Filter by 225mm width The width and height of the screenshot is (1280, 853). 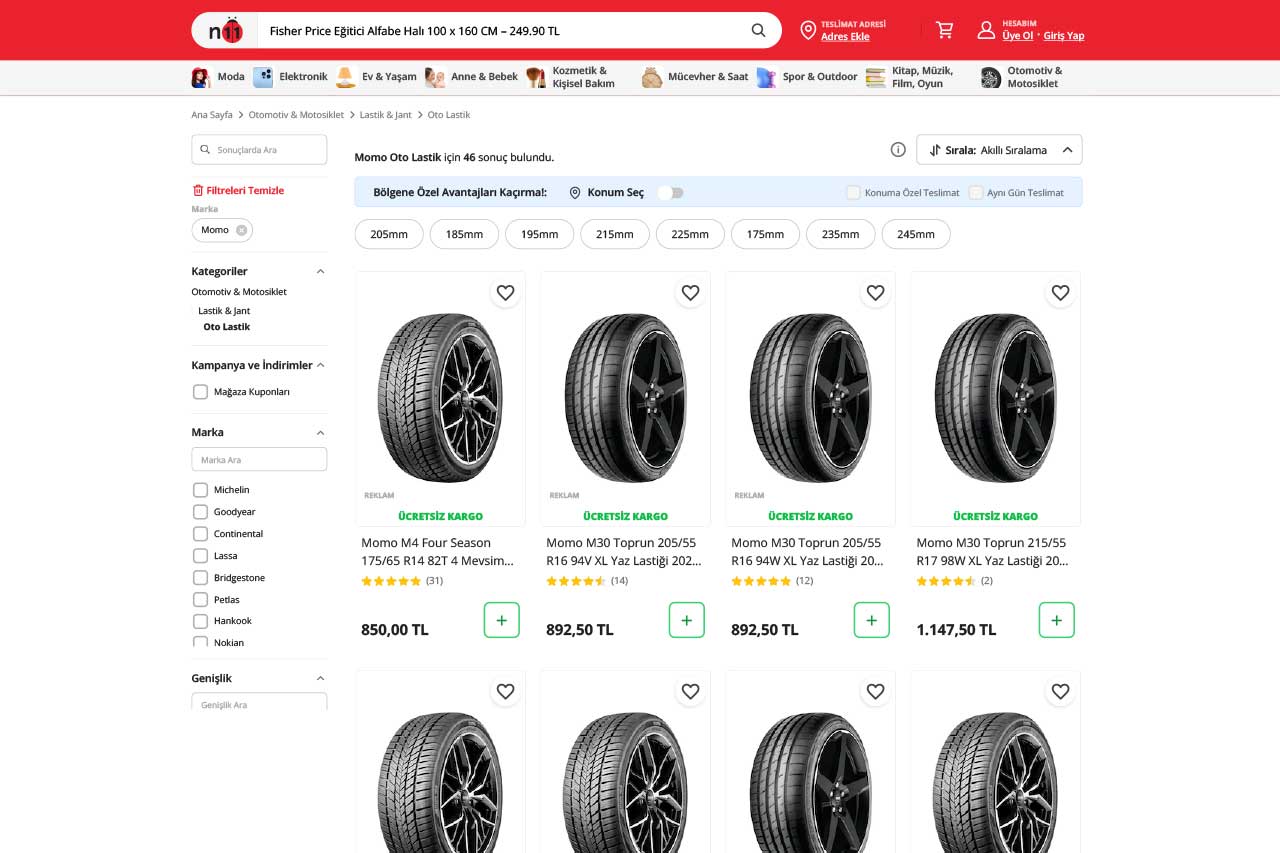click(x=690, y=234)
